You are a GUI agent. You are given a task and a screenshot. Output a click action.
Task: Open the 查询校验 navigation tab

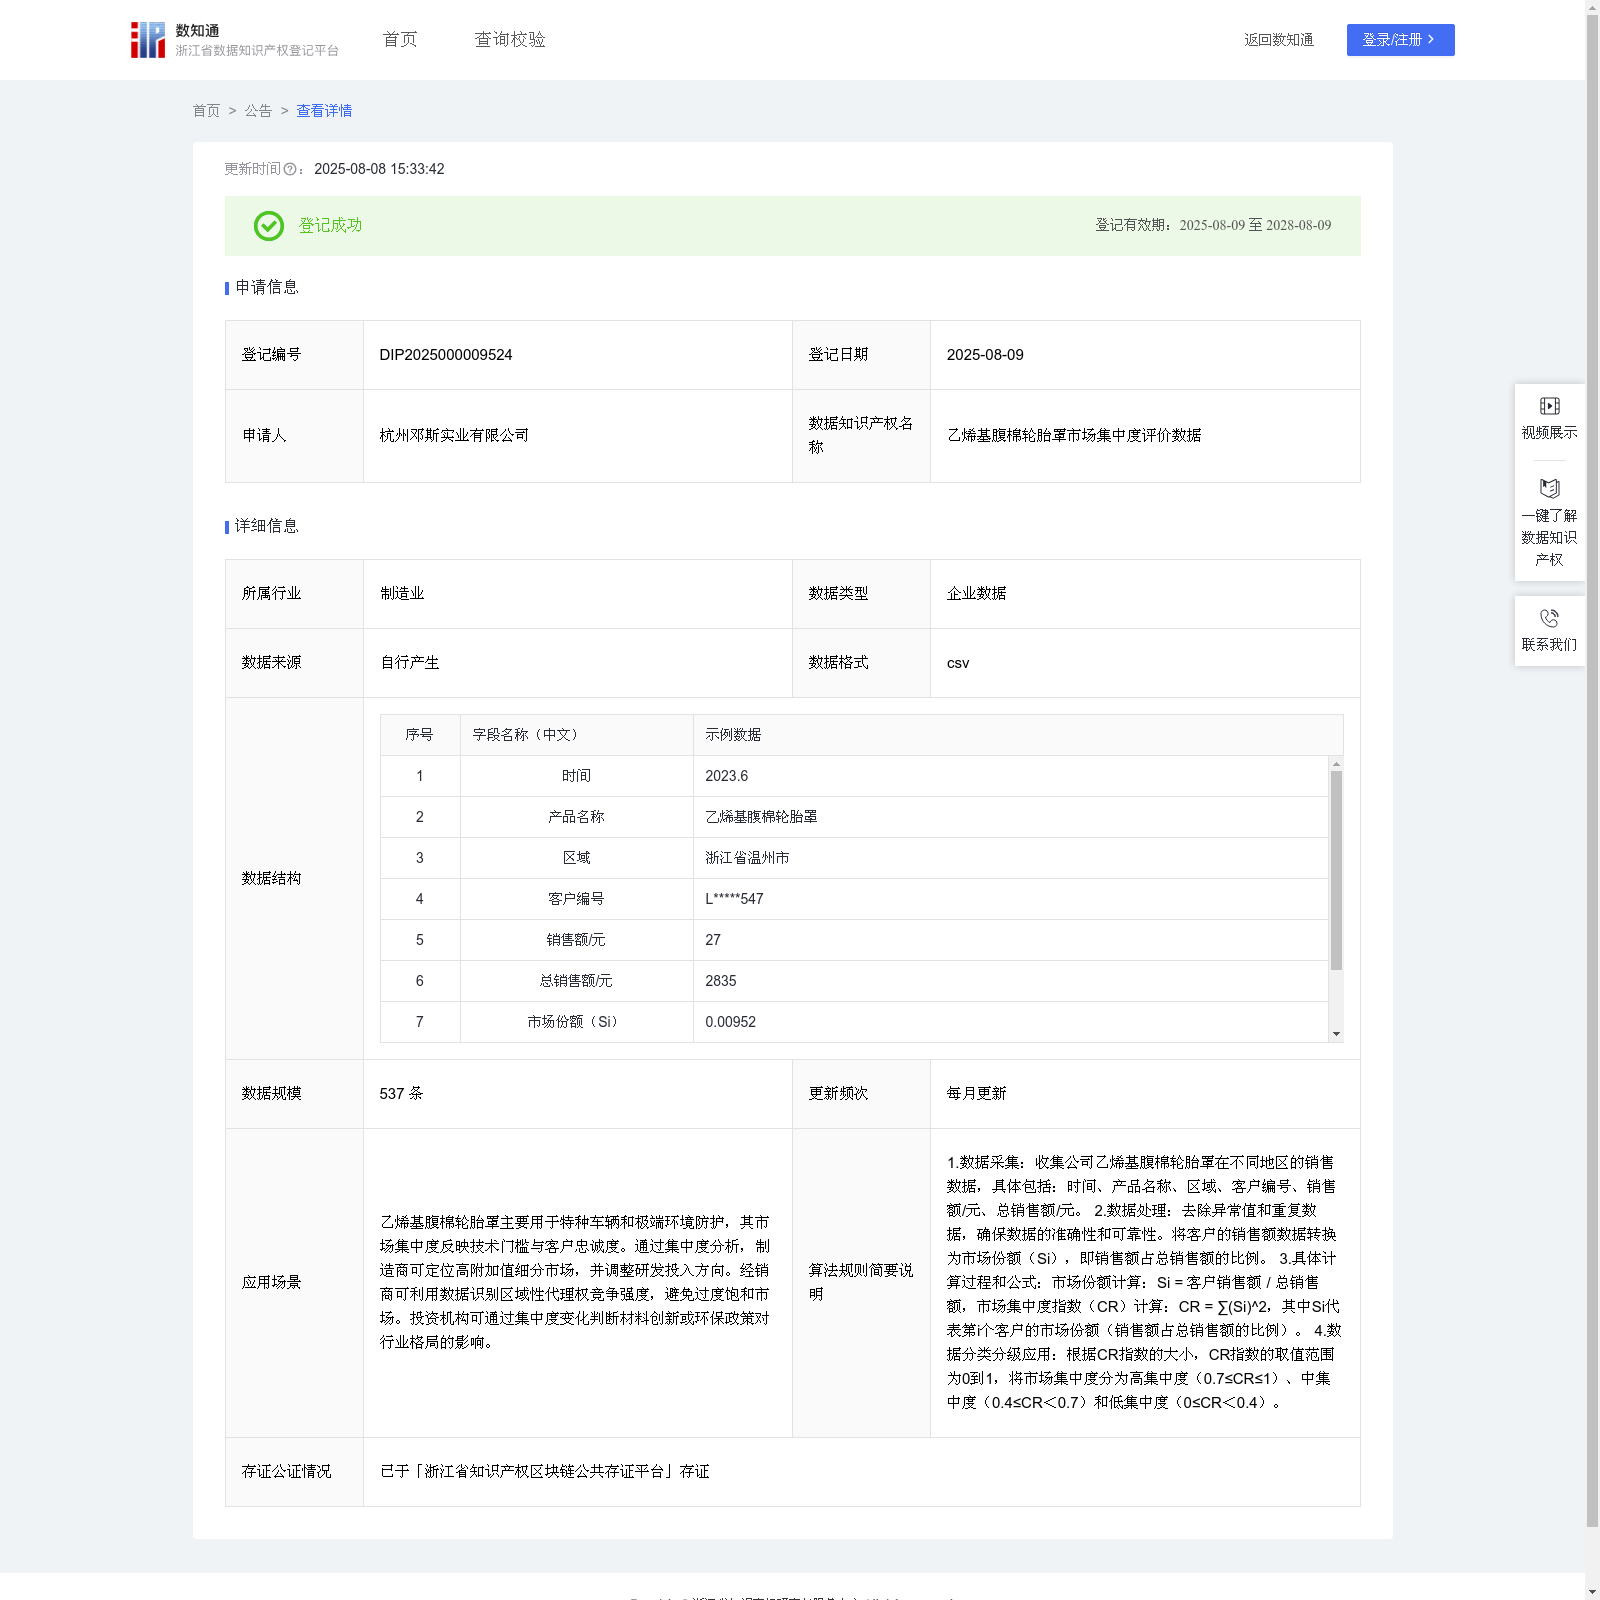click(x=510, y=40)
